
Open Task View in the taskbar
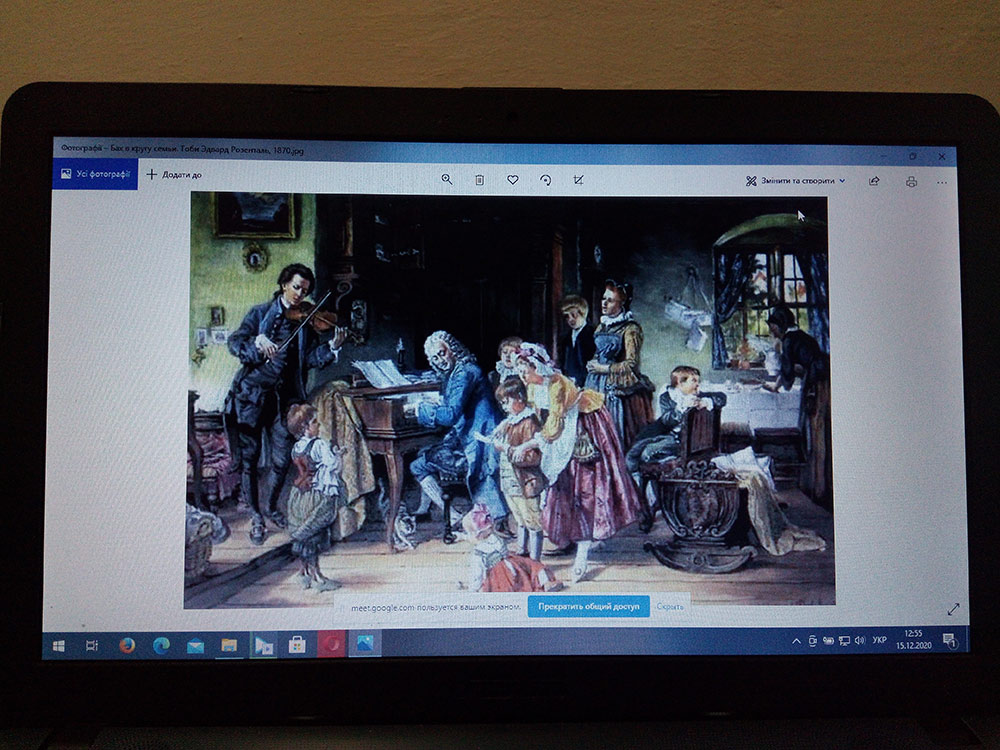92,645
